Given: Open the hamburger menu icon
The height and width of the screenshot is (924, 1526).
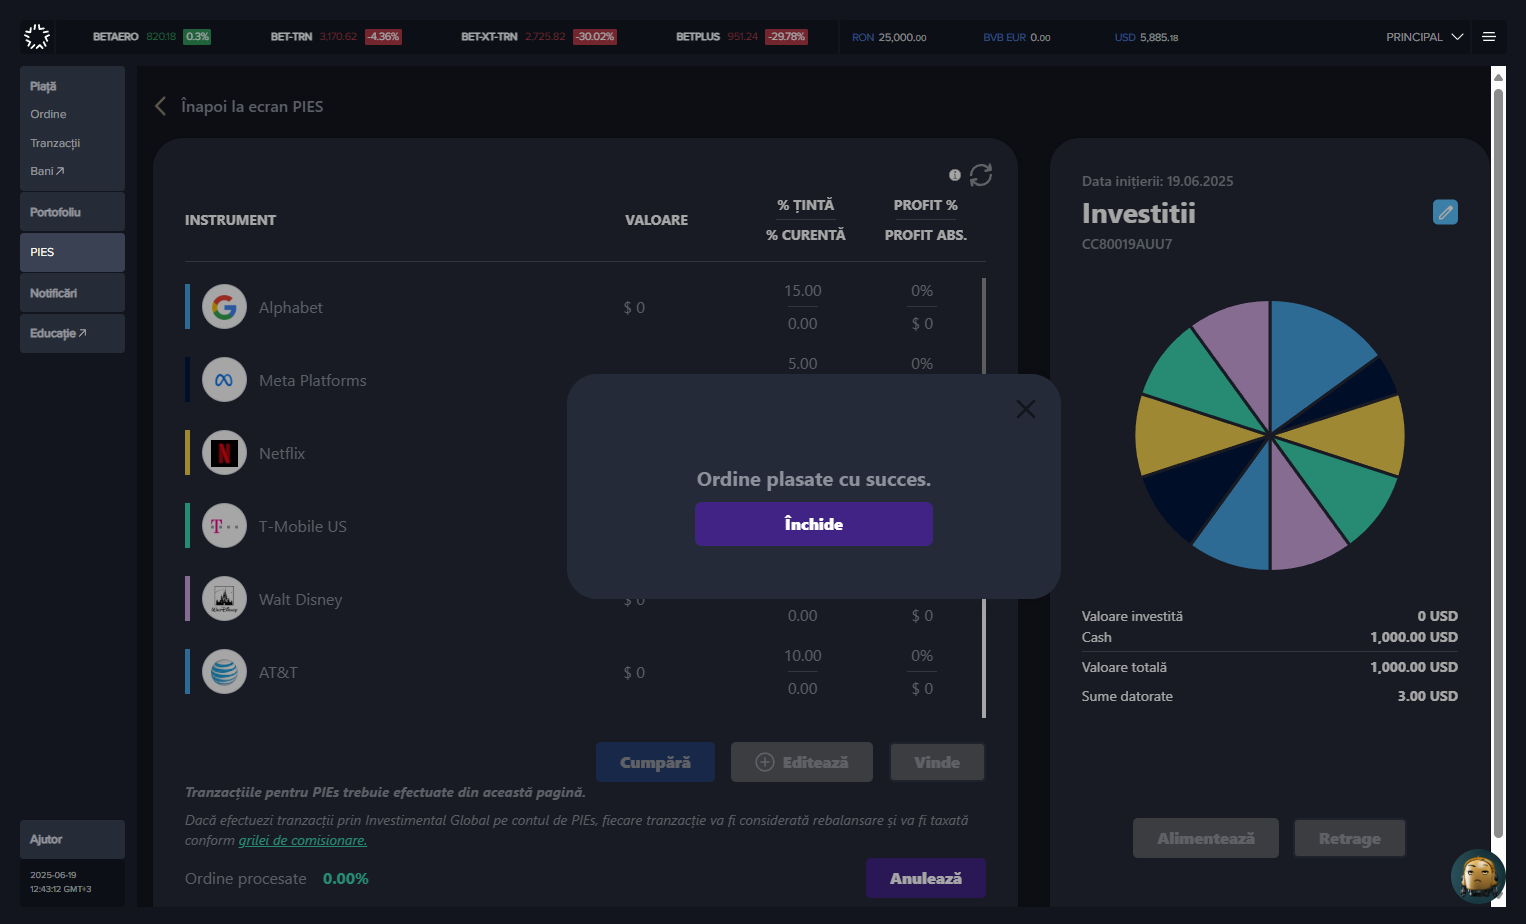Looking at the screenshot, I should click(x=1489, y=37).
